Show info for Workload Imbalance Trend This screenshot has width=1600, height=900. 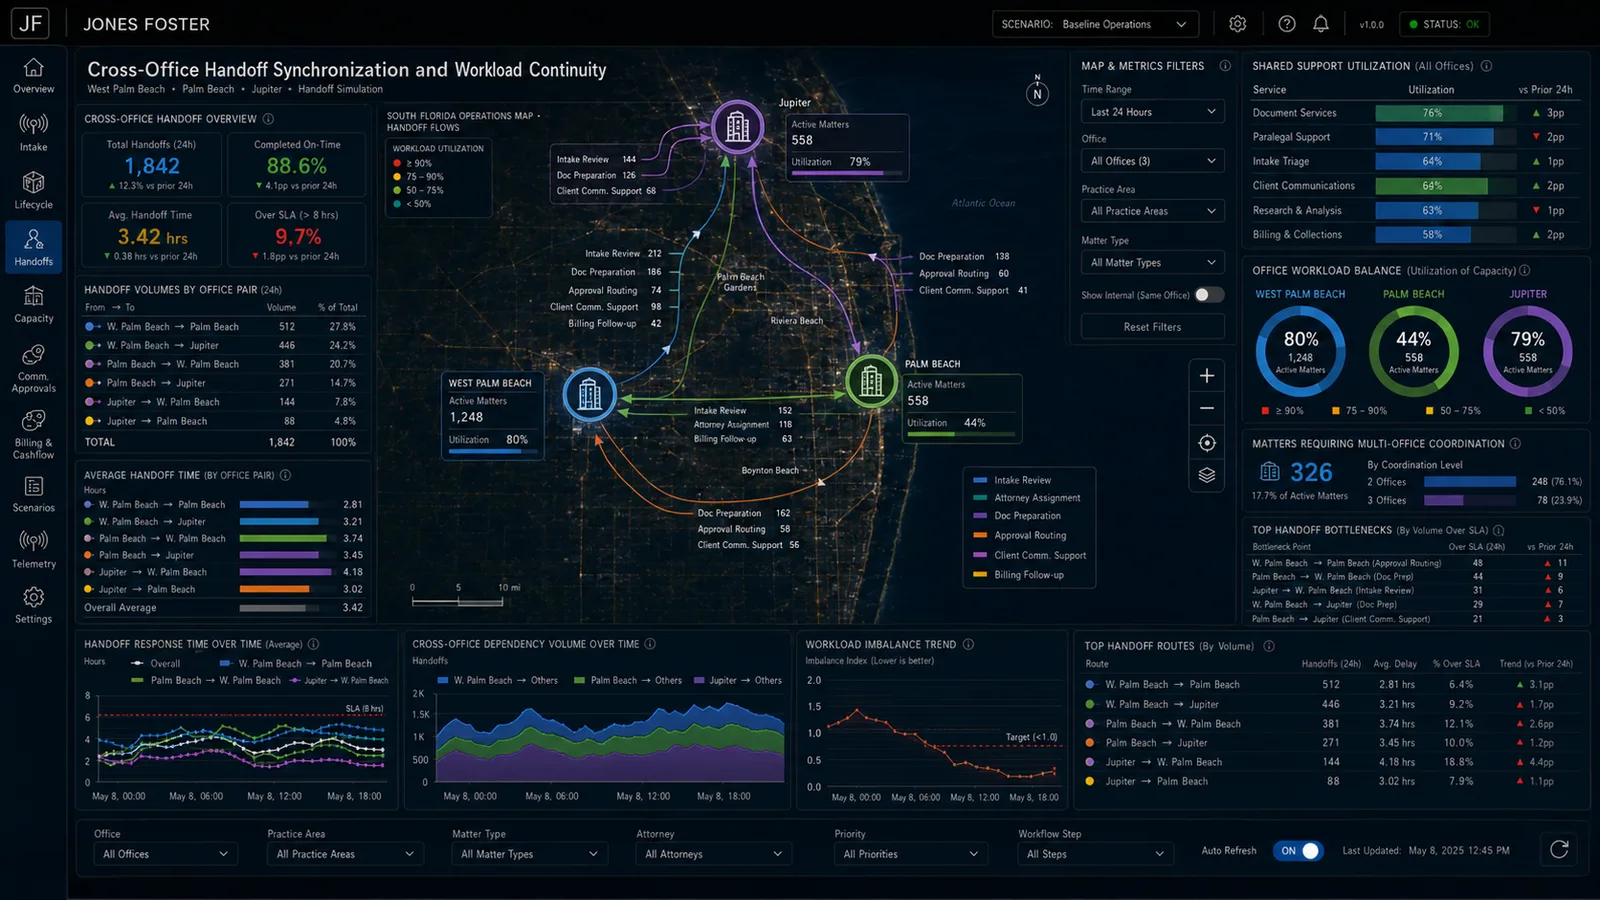pyautogui.click(x=968, y=645)
